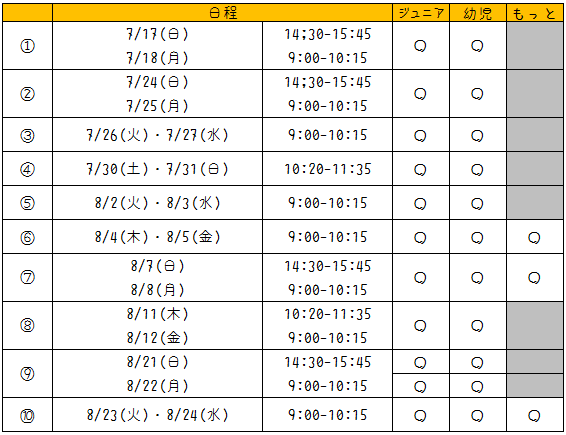Screen dimensions: 566x435
Task: Click ジュニア circle in 8/21(日) row
Action: [420, 362]
